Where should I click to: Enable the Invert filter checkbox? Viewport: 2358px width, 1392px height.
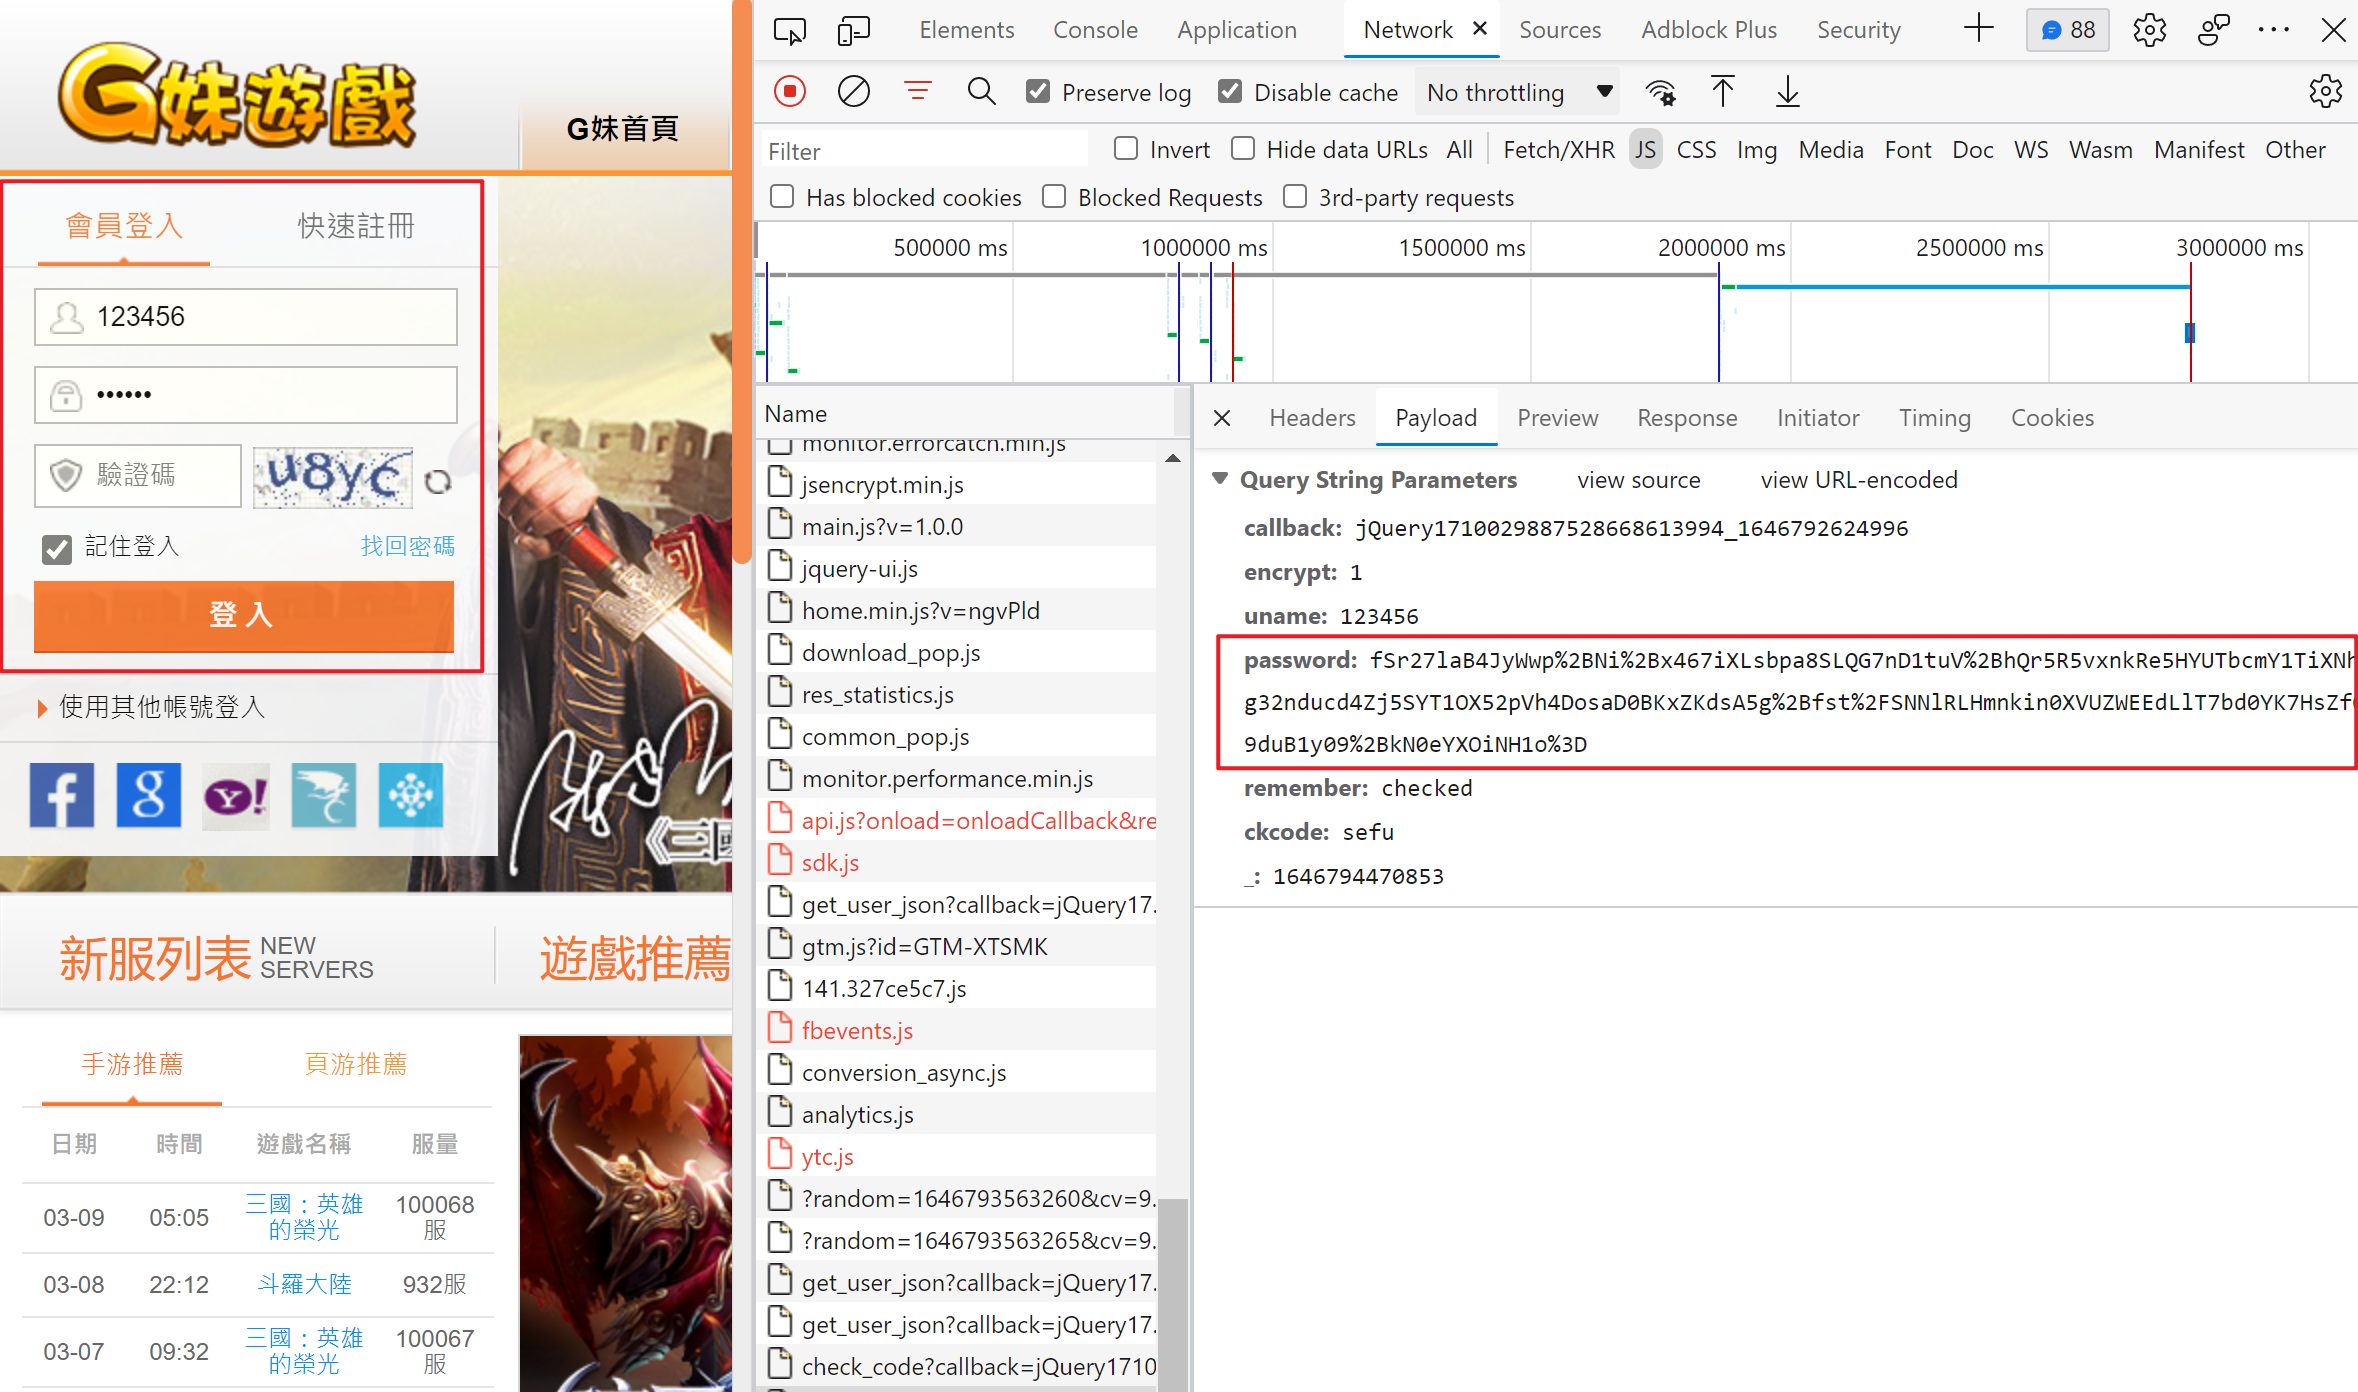(x=1126, y=149)
